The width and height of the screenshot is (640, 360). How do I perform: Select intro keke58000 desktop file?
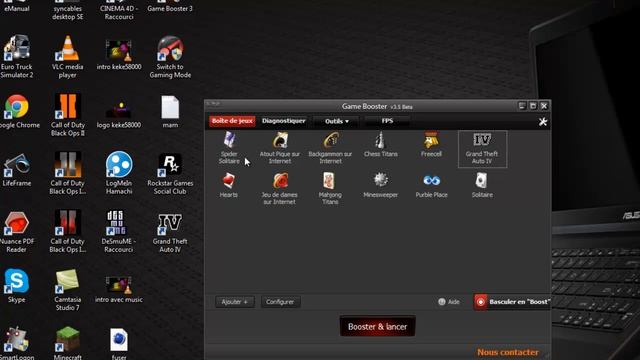[119, 55]
